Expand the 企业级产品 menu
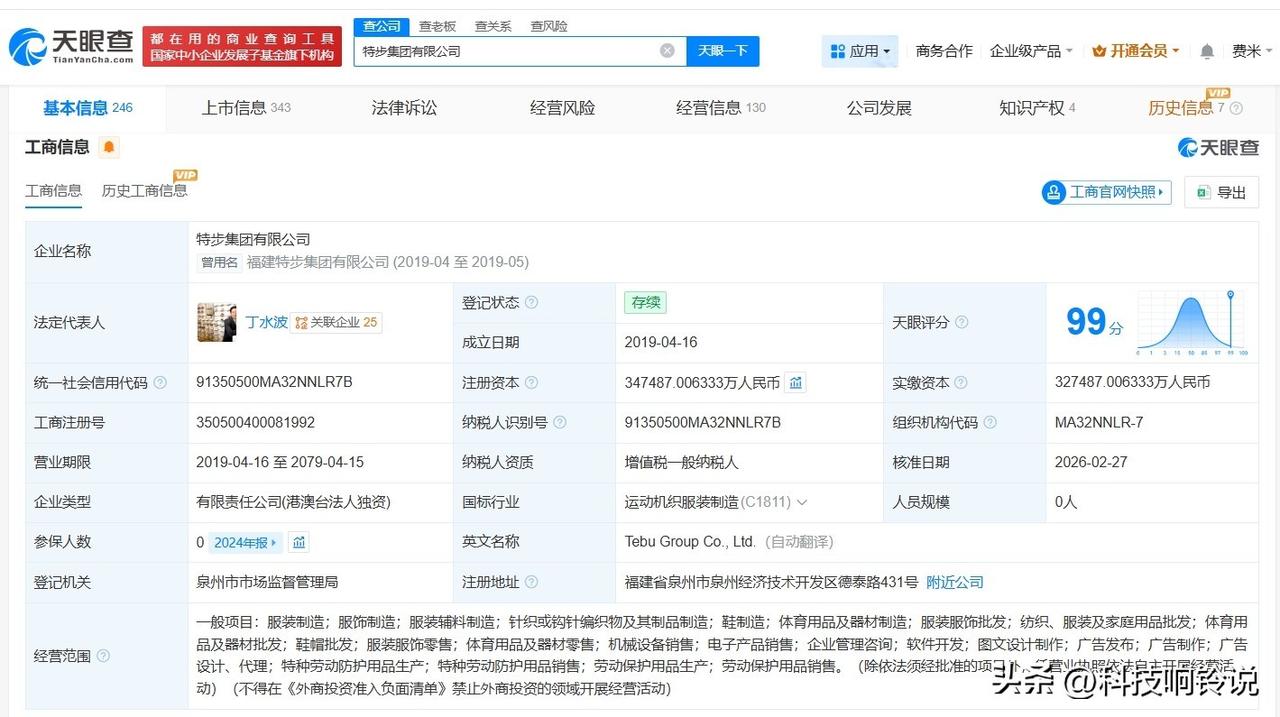Viewport: 1280px width, 717px height. [x=1031, y=51]
